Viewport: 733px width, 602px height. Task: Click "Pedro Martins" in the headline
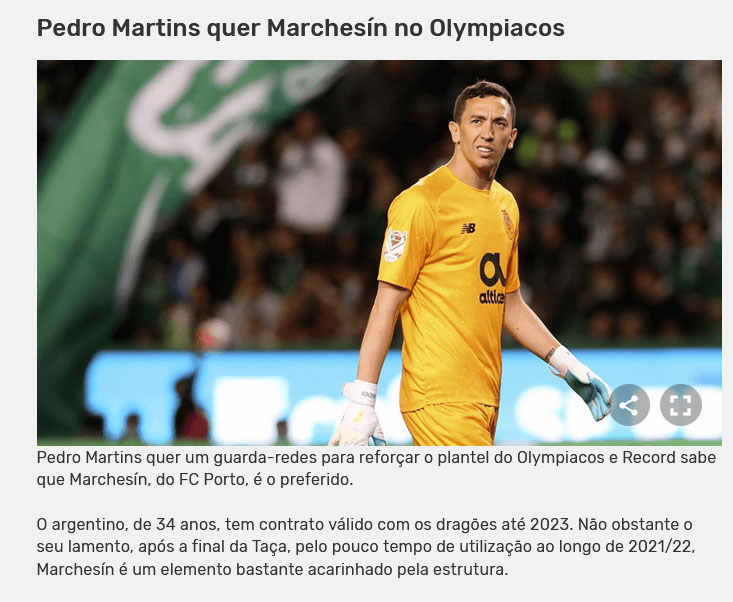(118, 28)
